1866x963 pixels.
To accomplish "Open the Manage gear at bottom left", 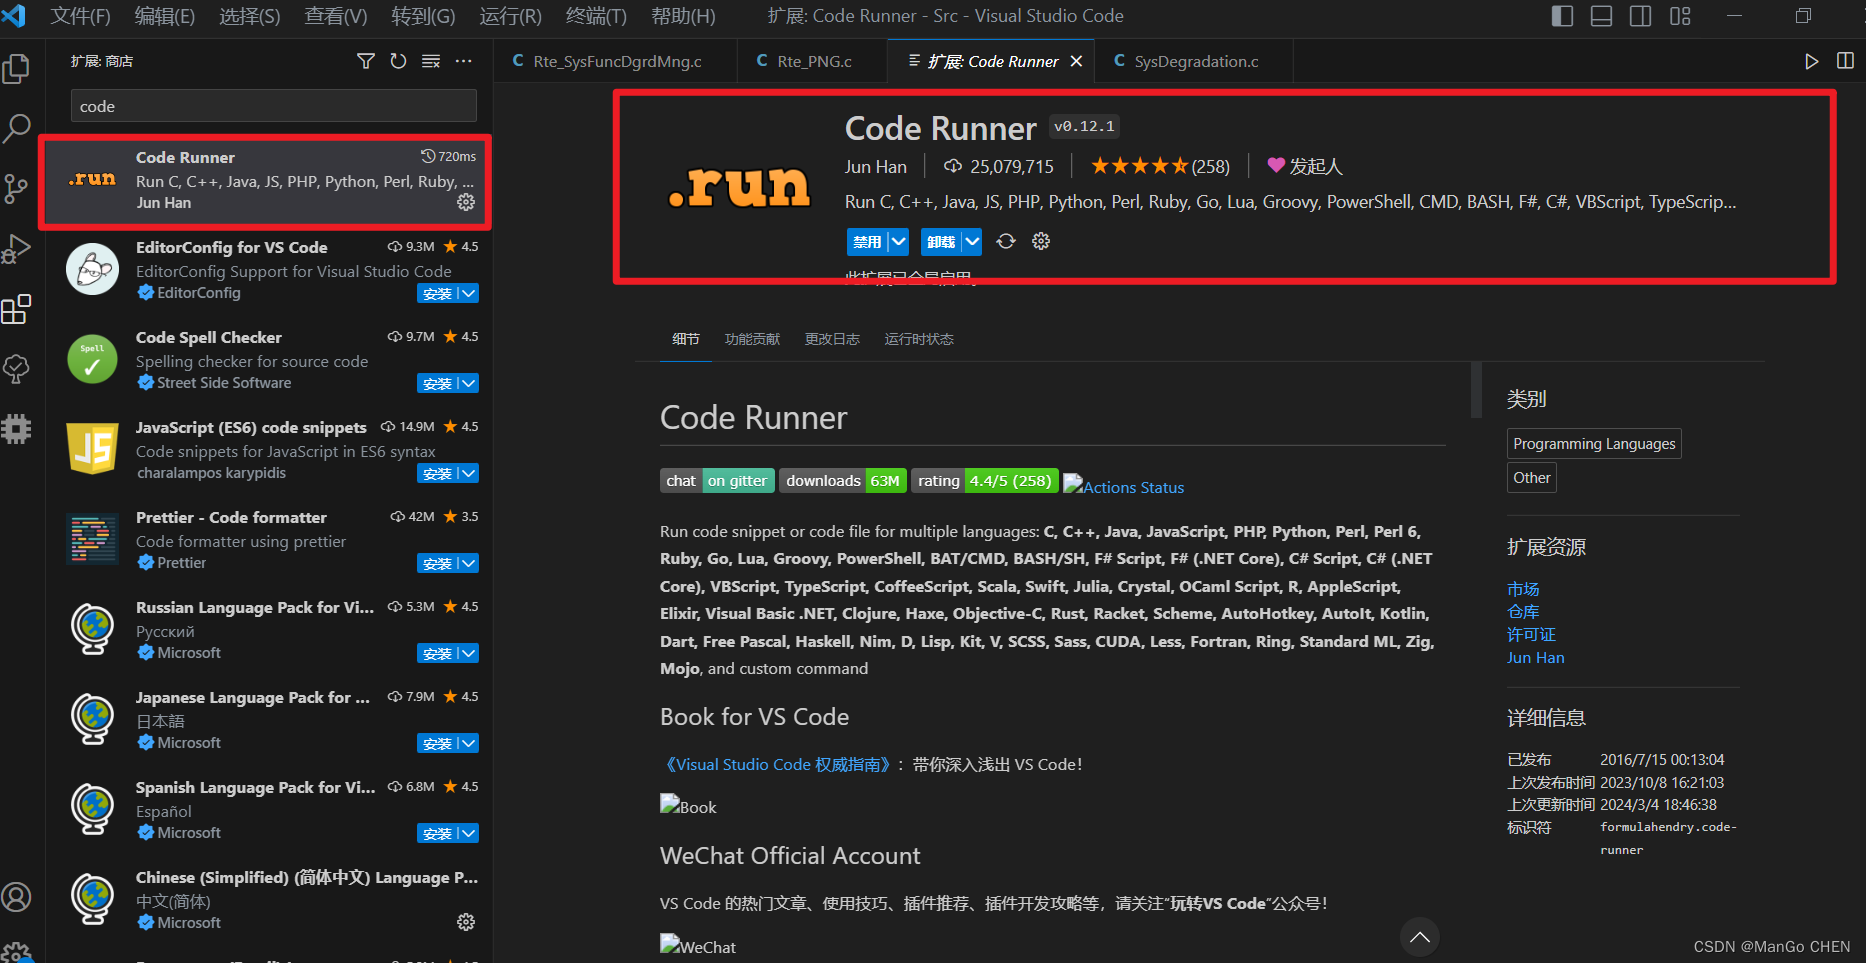I will (17, 950).
